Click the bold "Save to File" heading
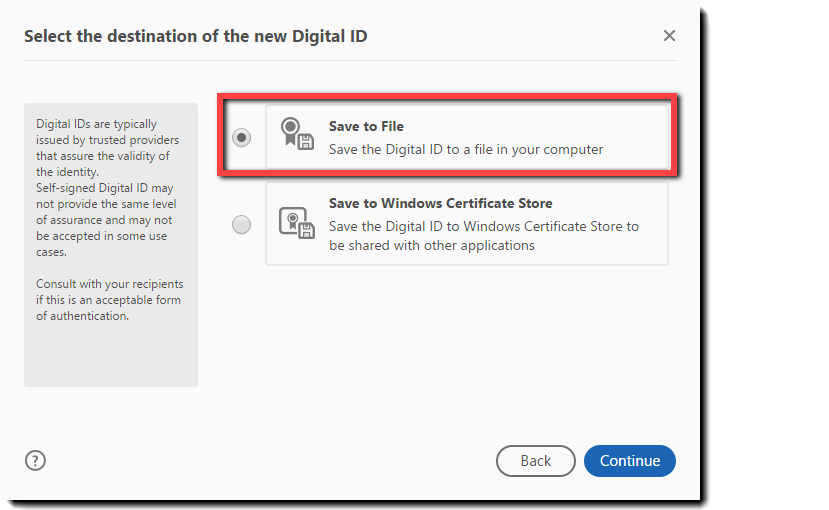The height and width of the screenshot is (510, 829). click(x=366, y=127)
